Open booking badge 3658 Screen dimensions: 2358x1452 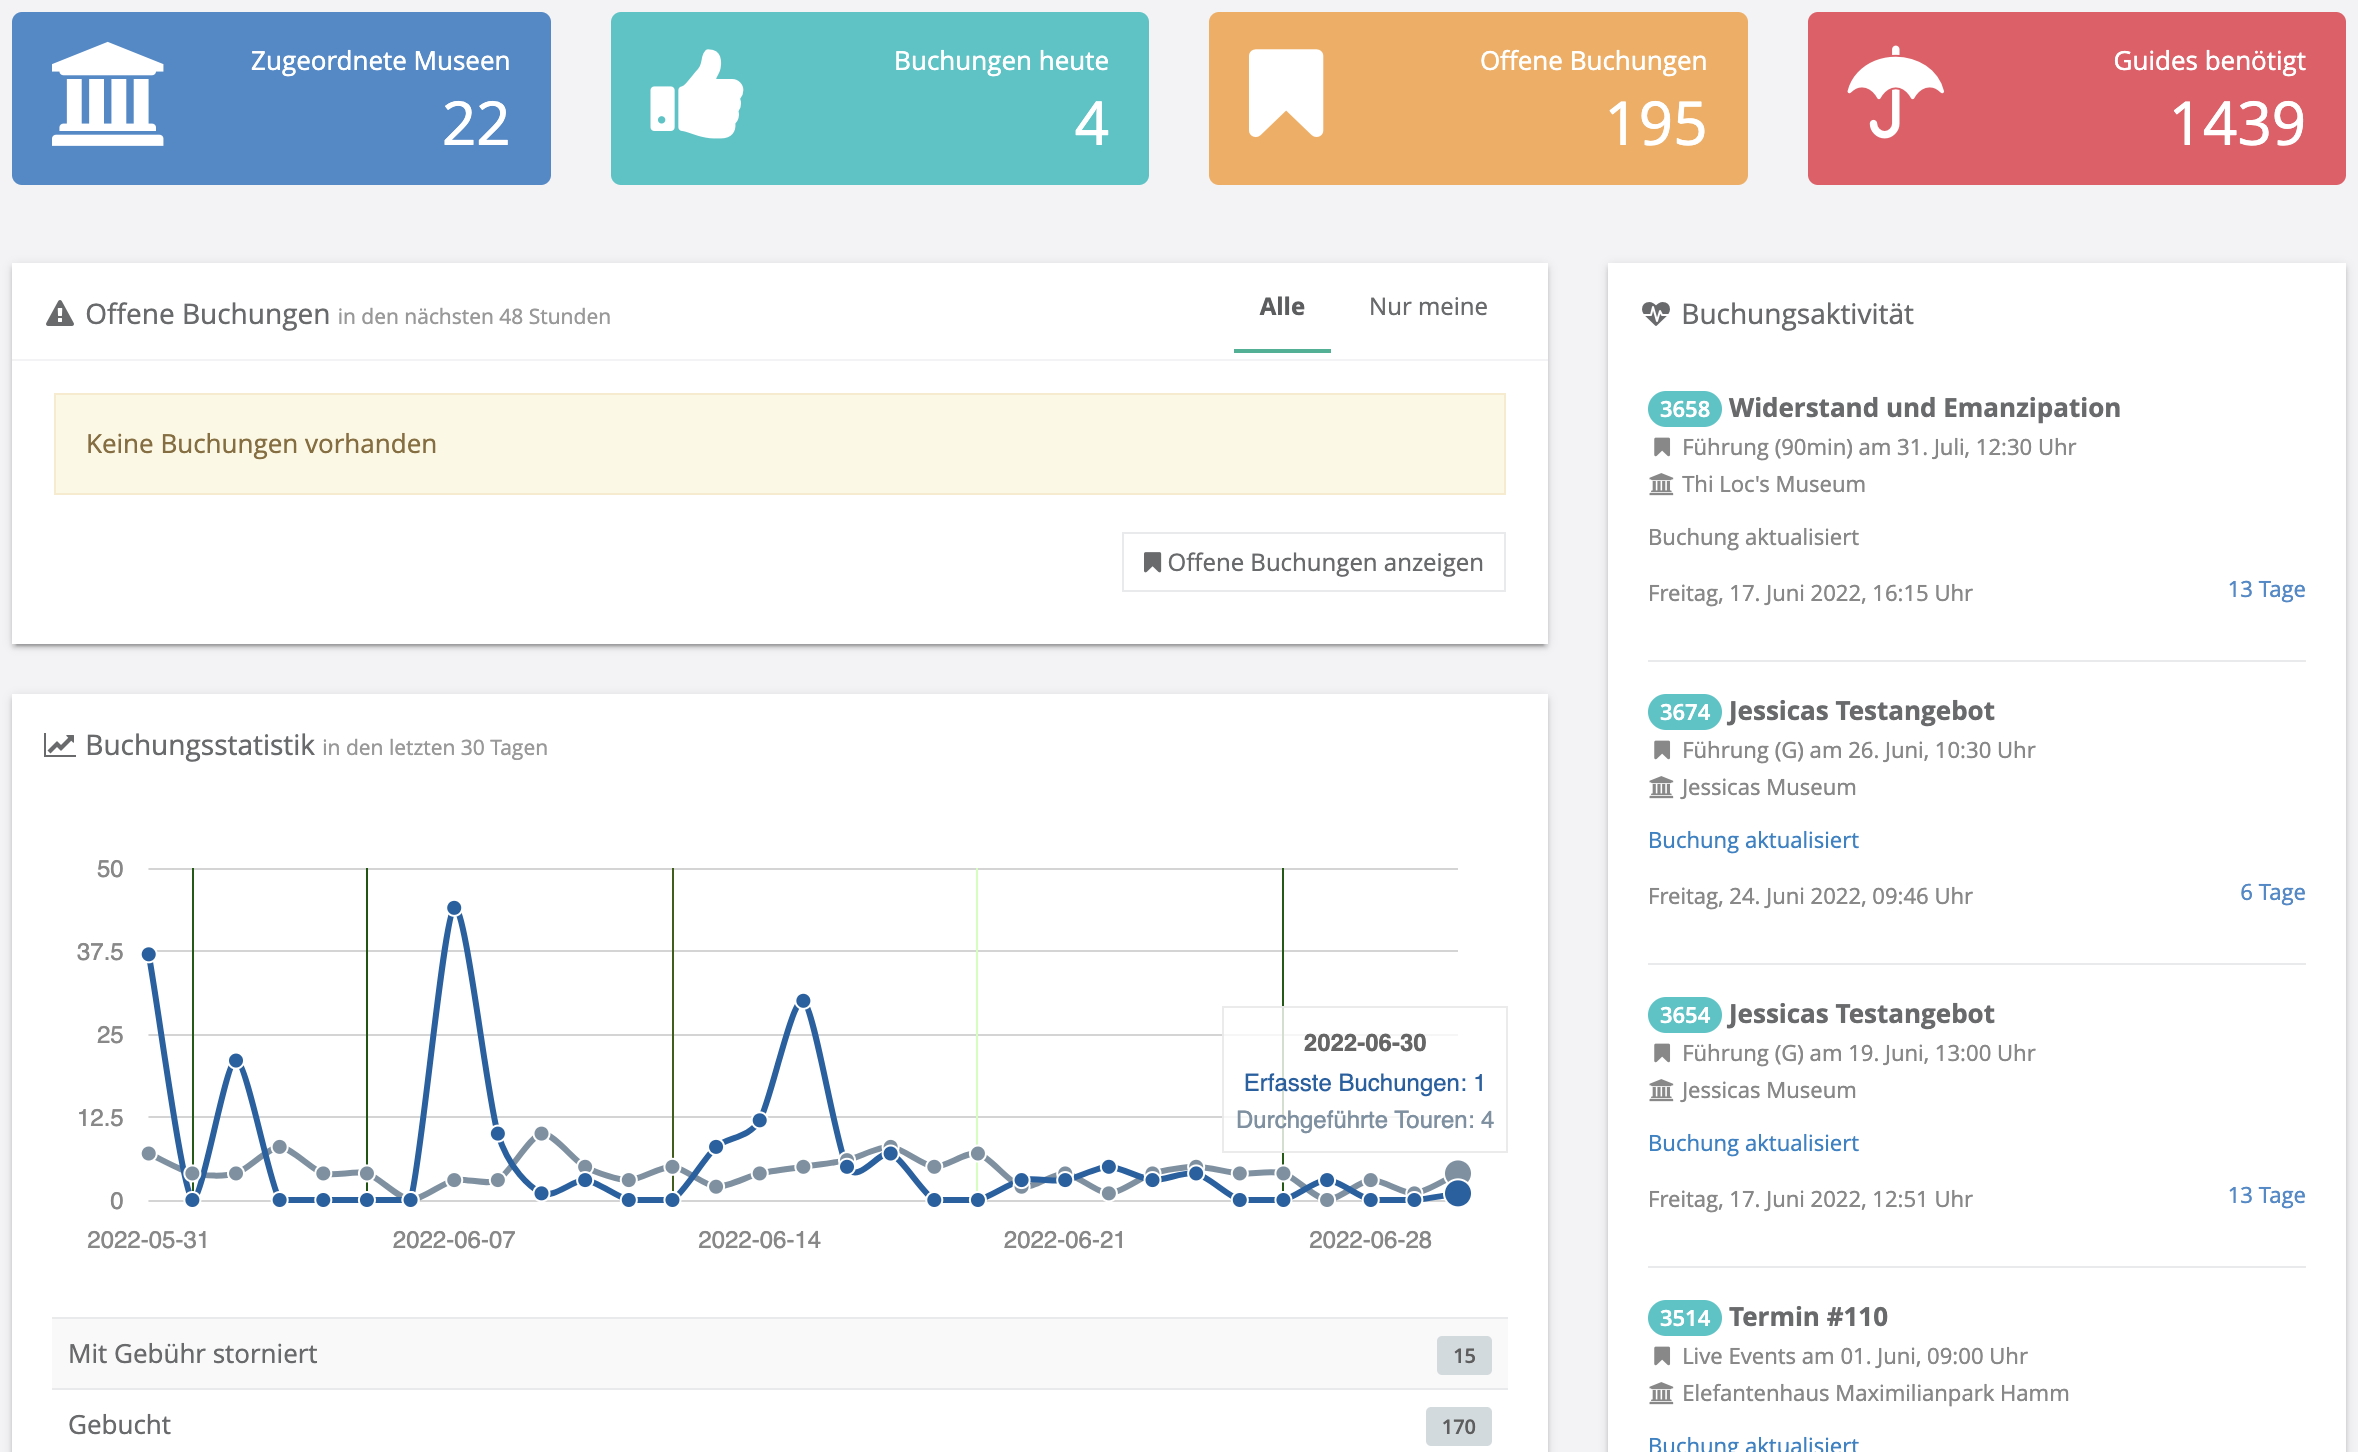pos(1683,409)
